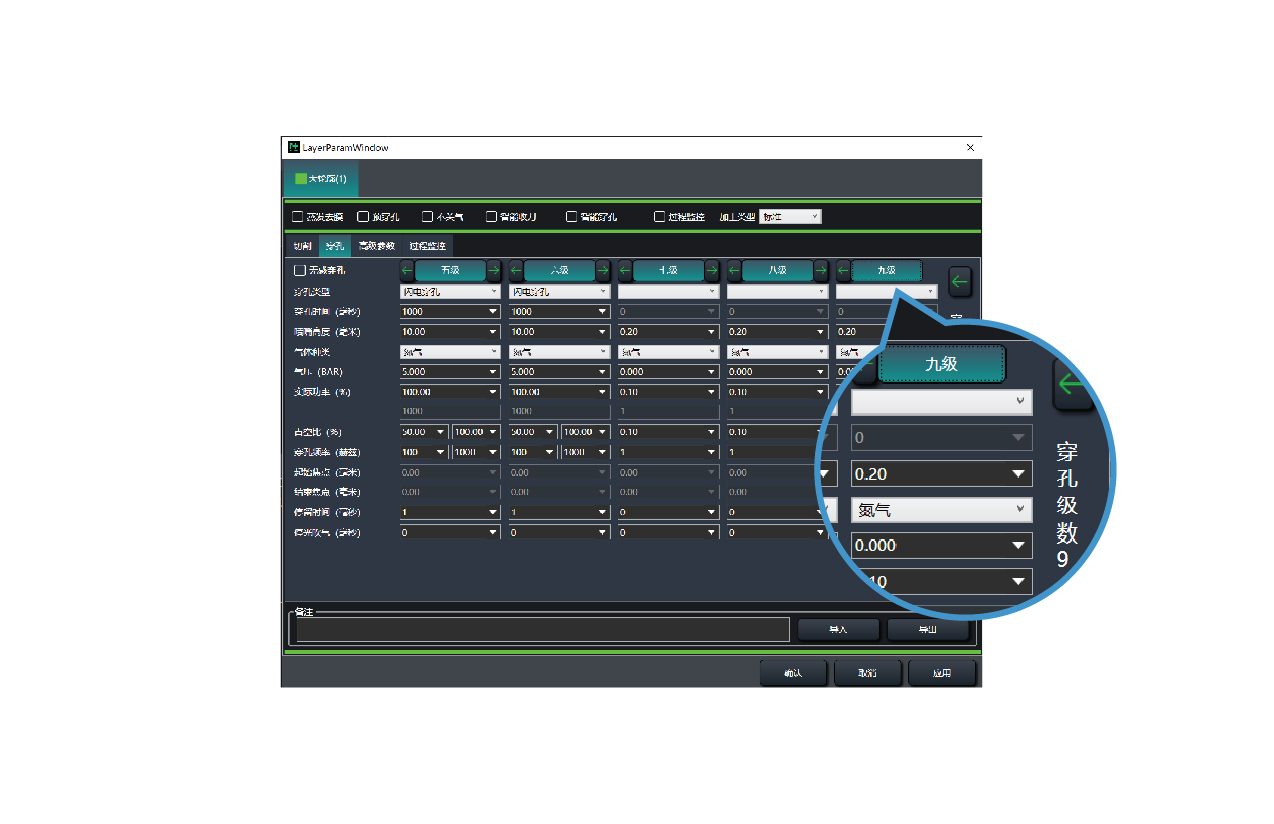The image size is (1274, 824).
Task: Expand the 五级 穿孔类型 dropdown
Action: (x=450, y=292)
